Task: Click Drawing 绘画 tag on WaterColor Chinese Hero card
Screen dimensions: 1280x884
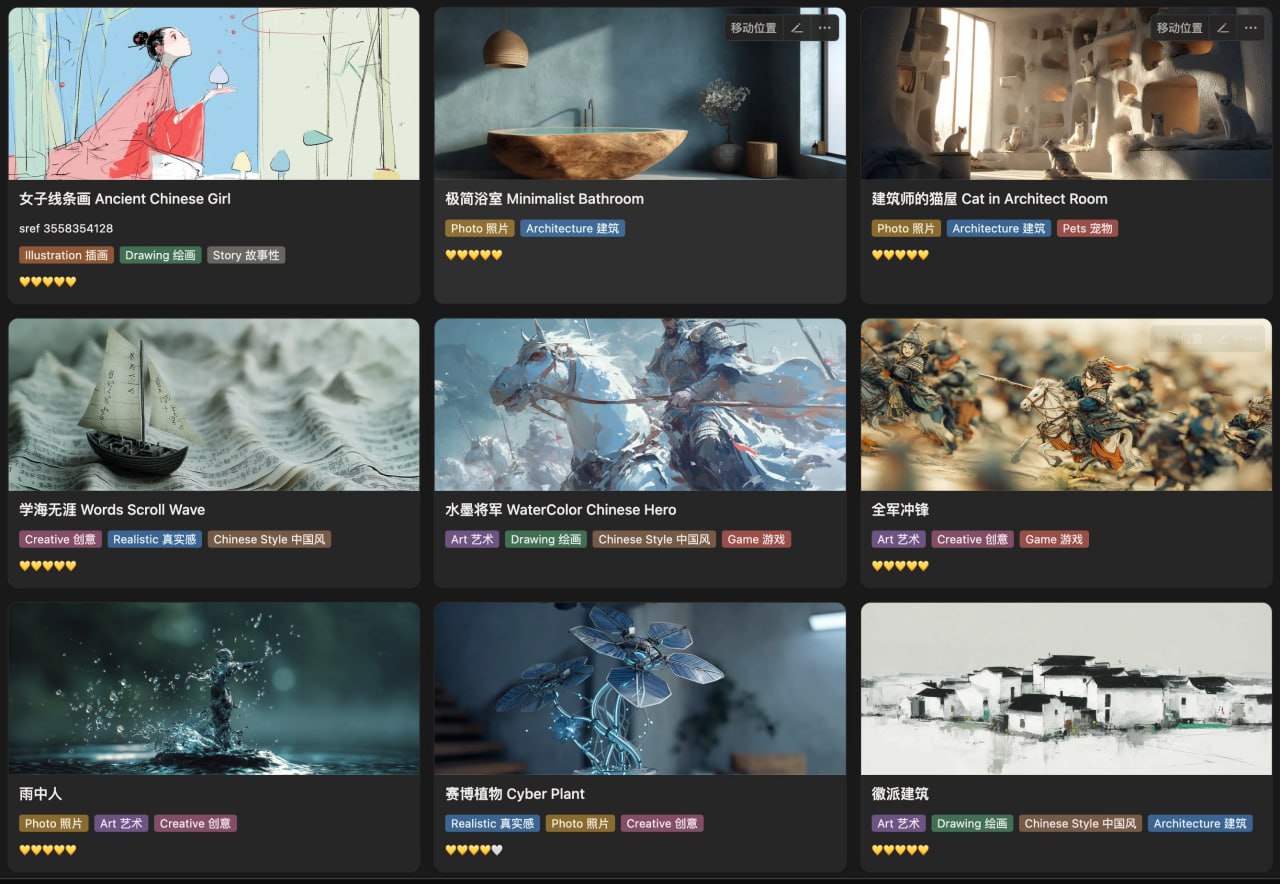Action: (x=546, y=540)
